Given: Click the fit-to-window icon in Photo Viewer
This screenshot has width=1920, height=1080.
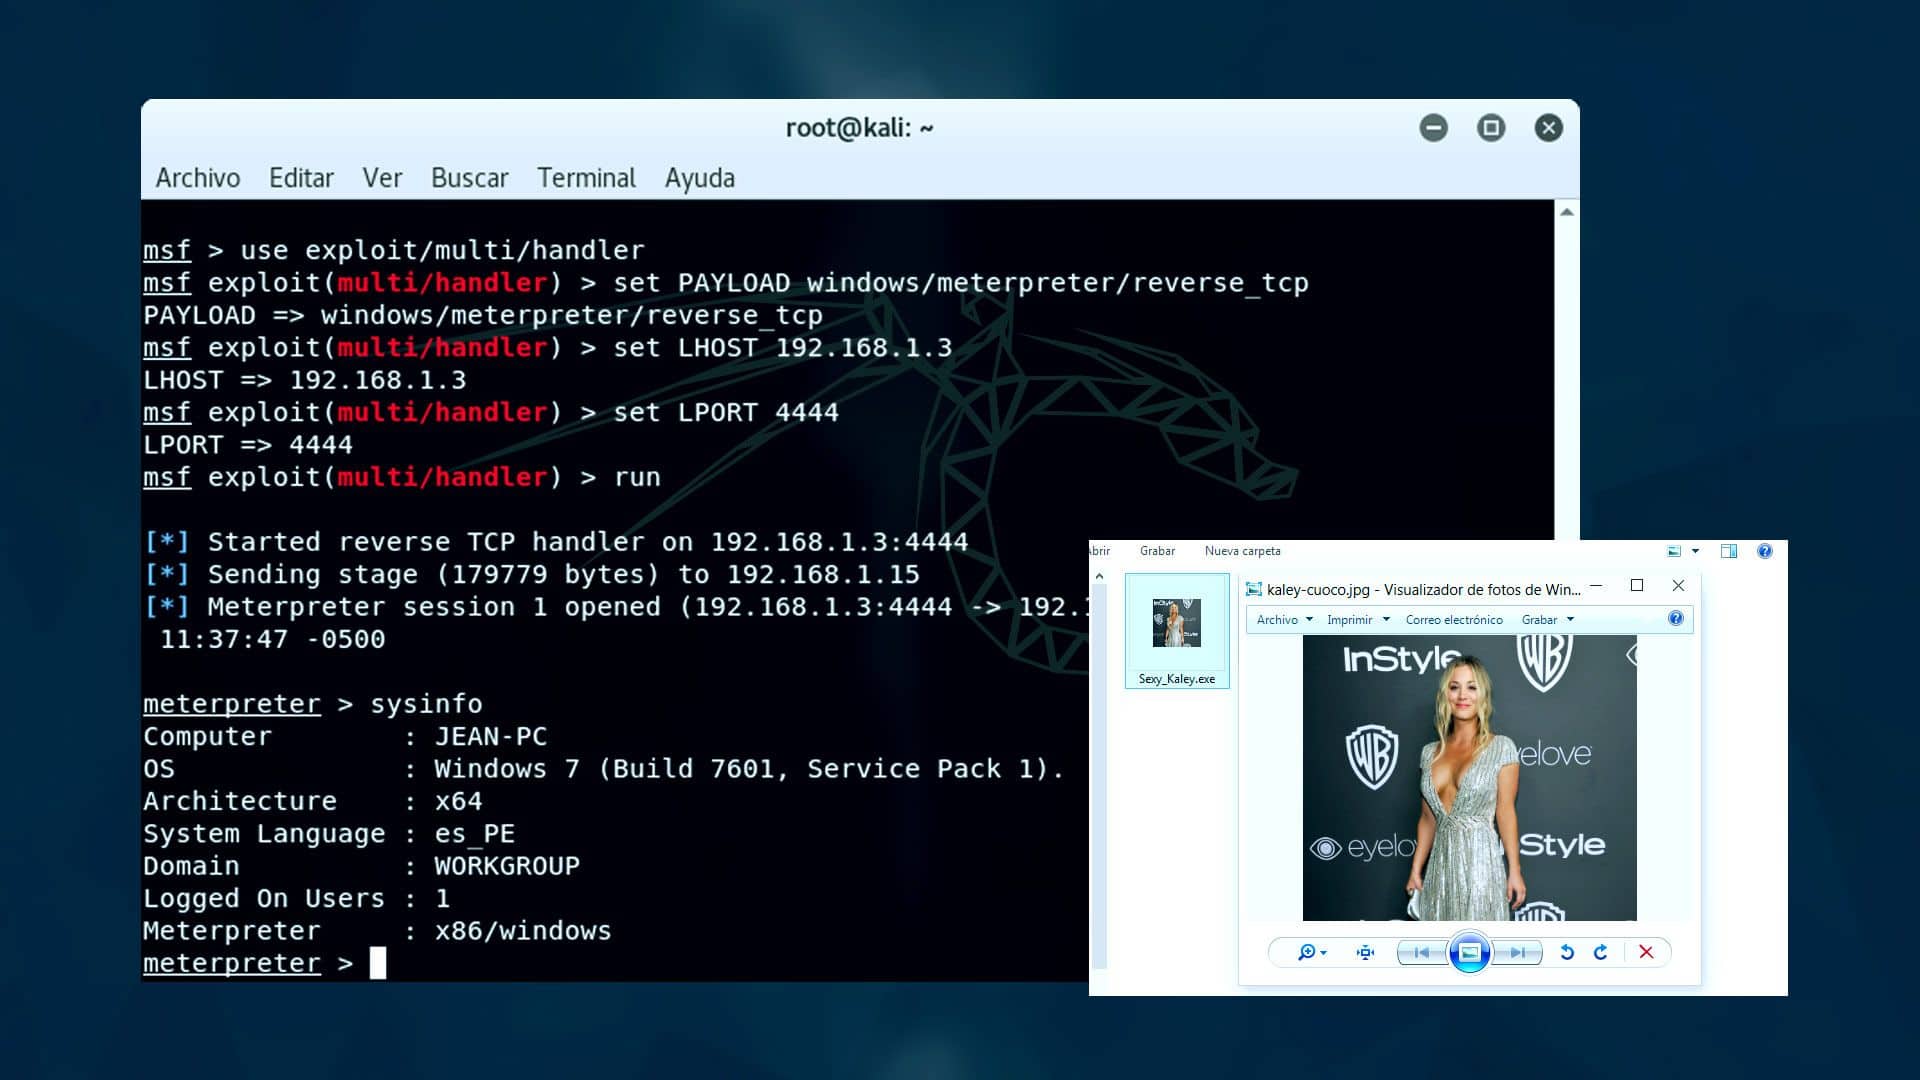Looking at the screenshot, I should click(1364, 952).
